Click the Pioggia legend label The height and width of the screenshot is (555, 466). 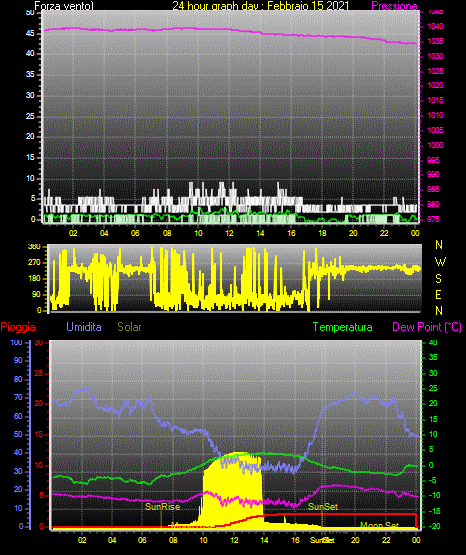click(18, 327)
